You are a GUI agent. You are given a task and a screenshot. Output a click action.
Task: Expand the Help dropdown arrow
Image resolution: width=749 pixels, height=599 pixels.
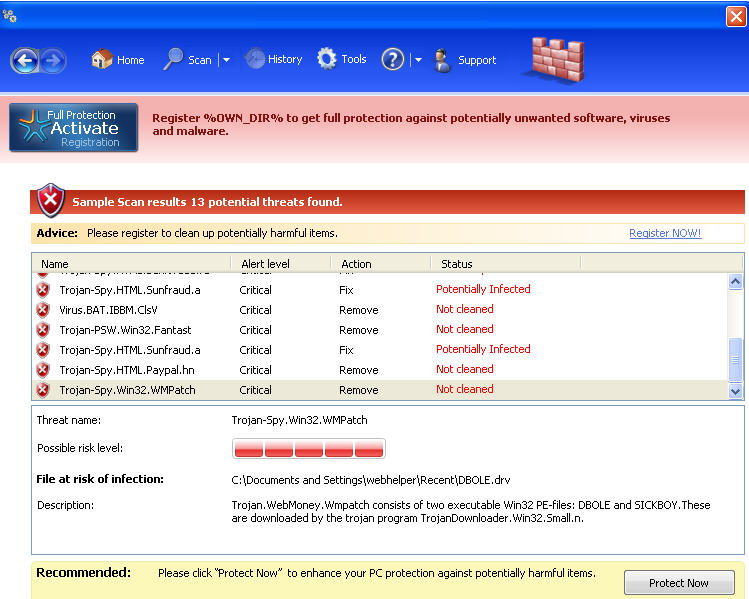418,60
